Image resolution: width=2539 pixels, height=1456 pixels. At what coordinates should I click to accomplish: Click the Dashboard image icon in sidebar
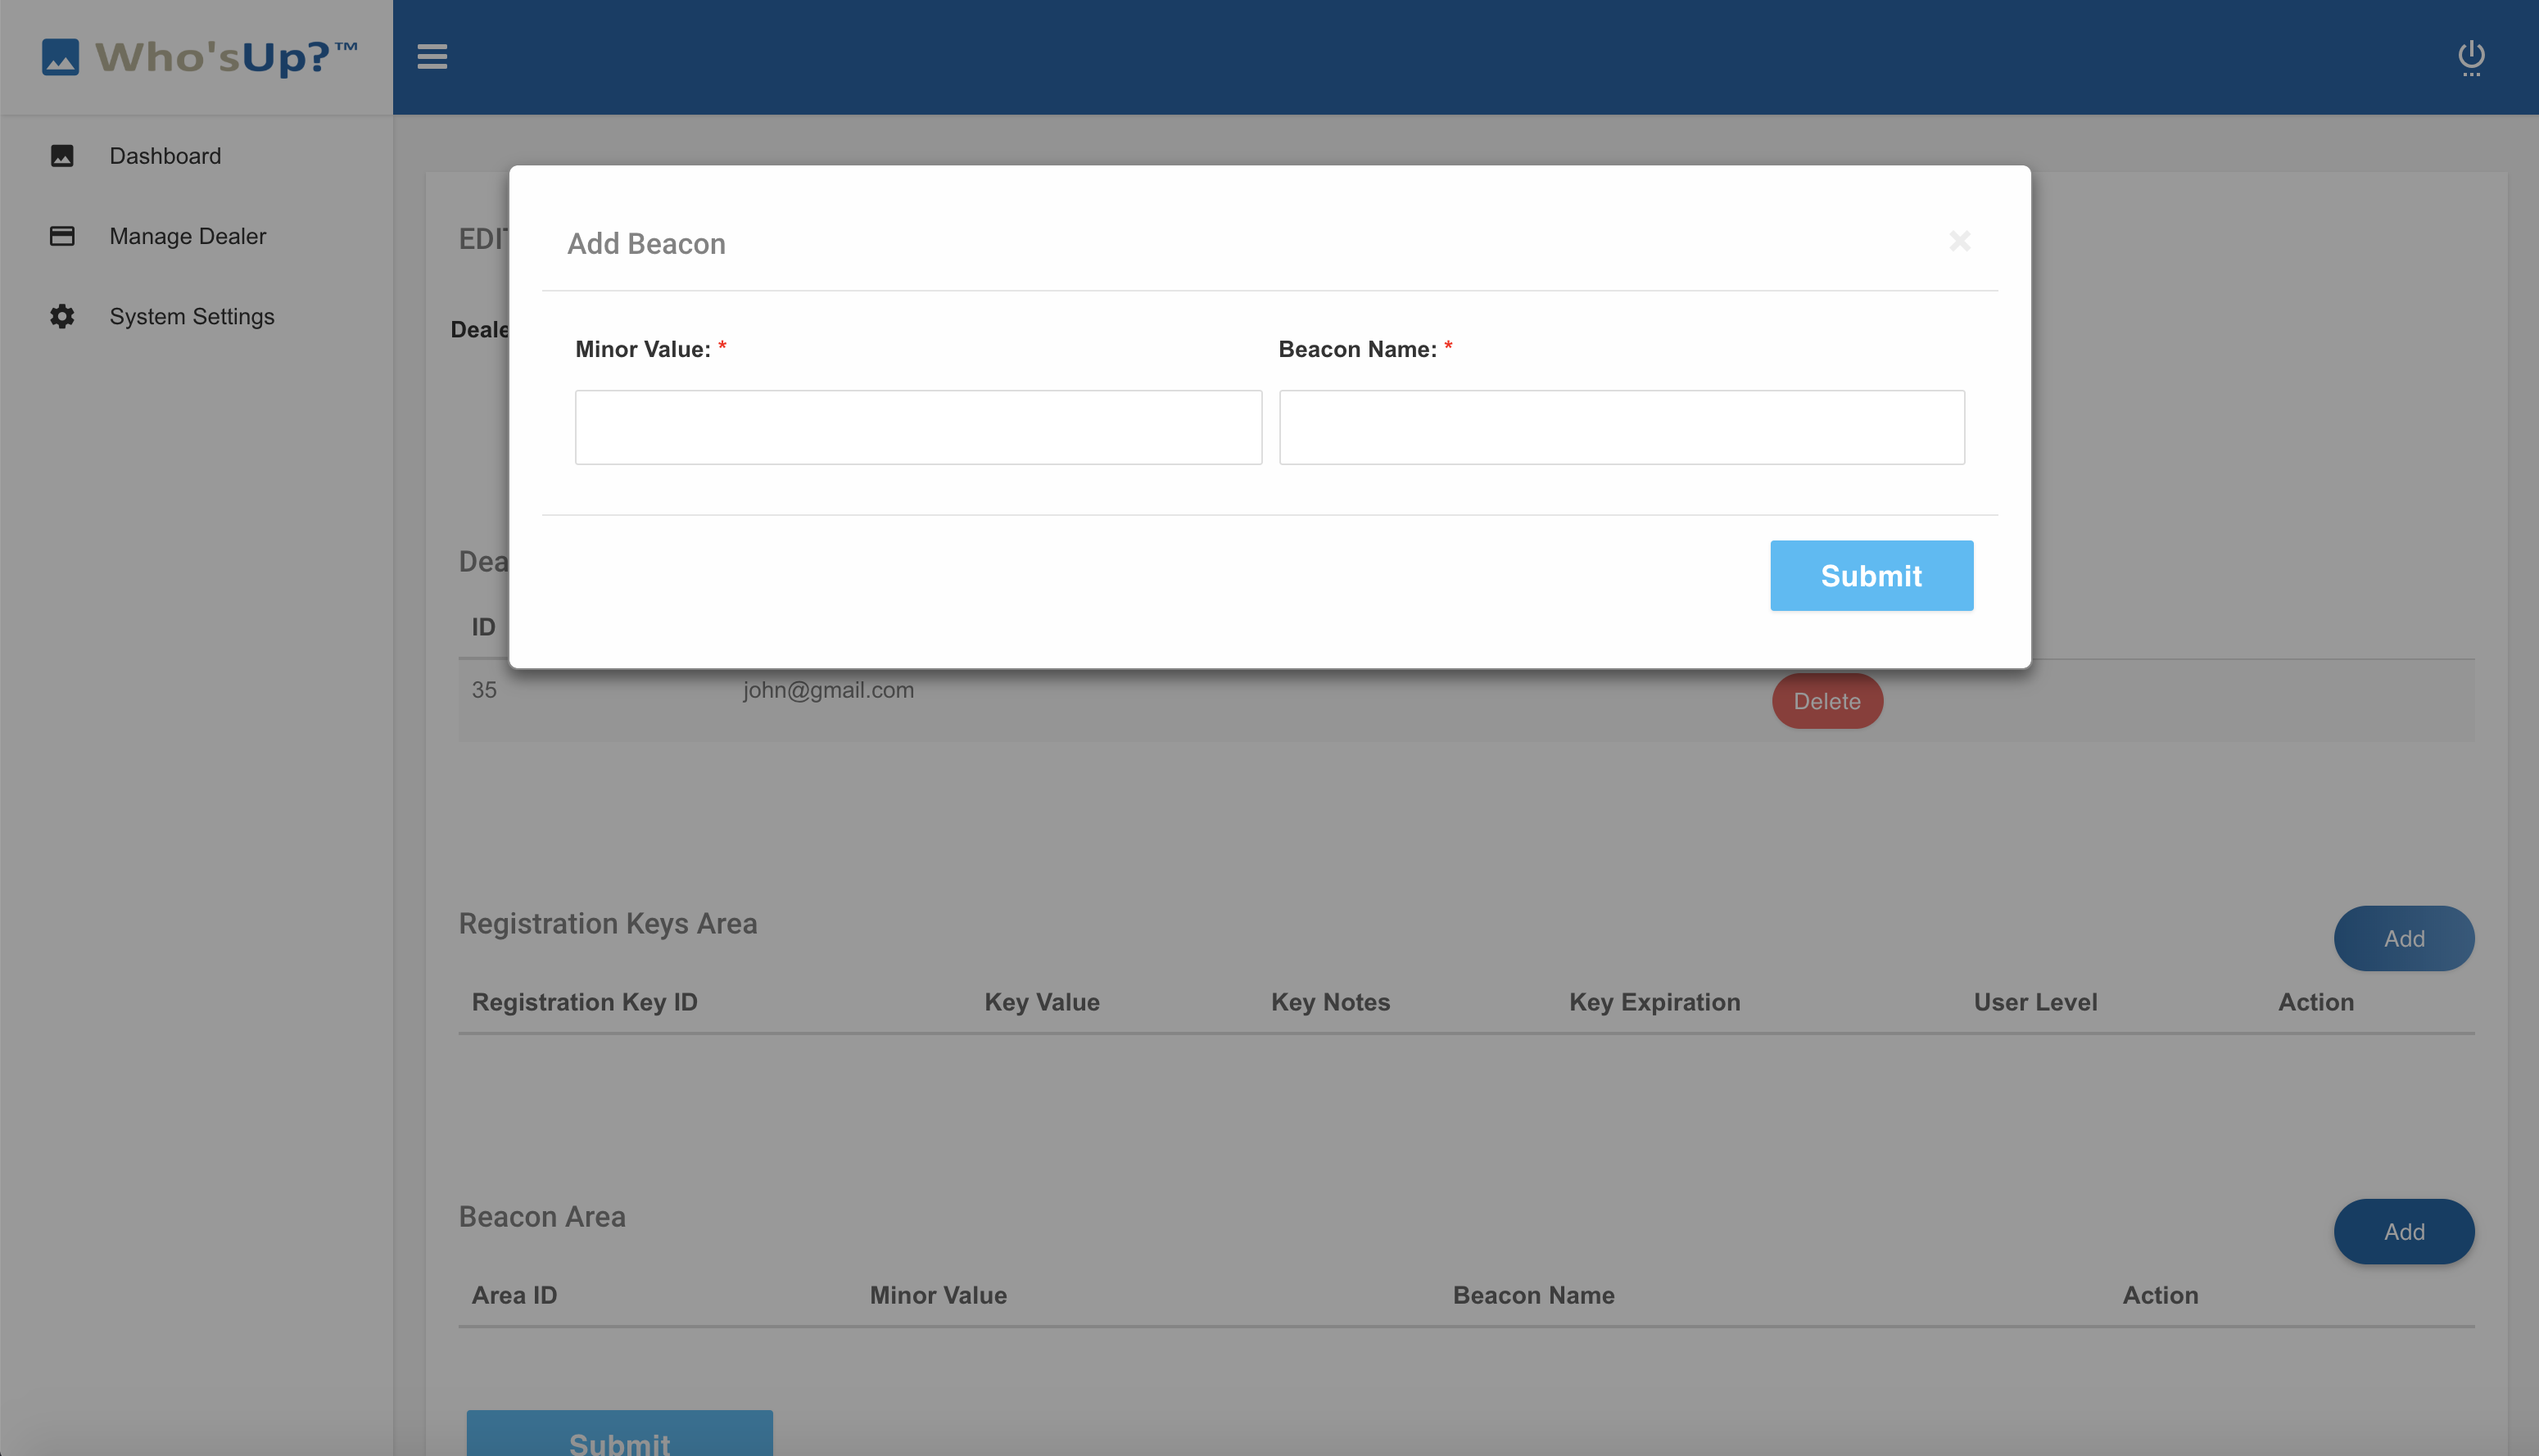pyautogui.click(x=62, y=156)
